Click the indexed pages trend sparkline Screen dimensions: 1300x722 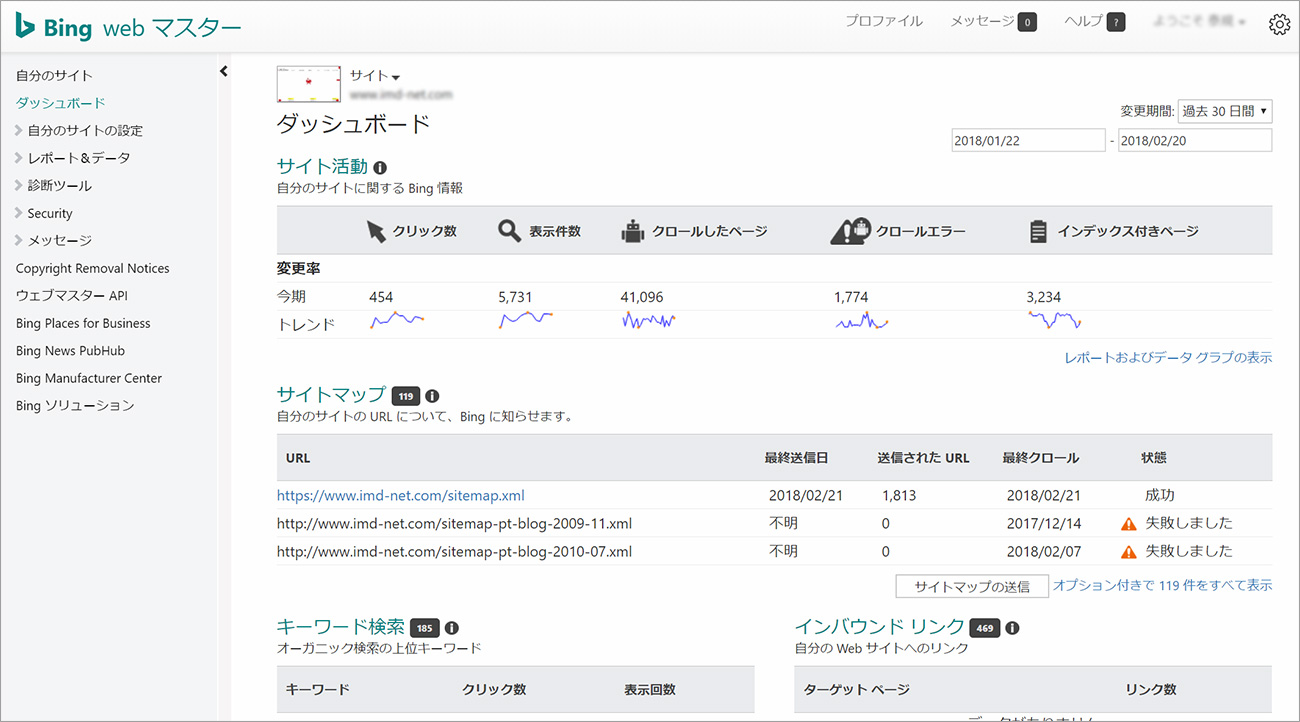tap(1054, 319)
